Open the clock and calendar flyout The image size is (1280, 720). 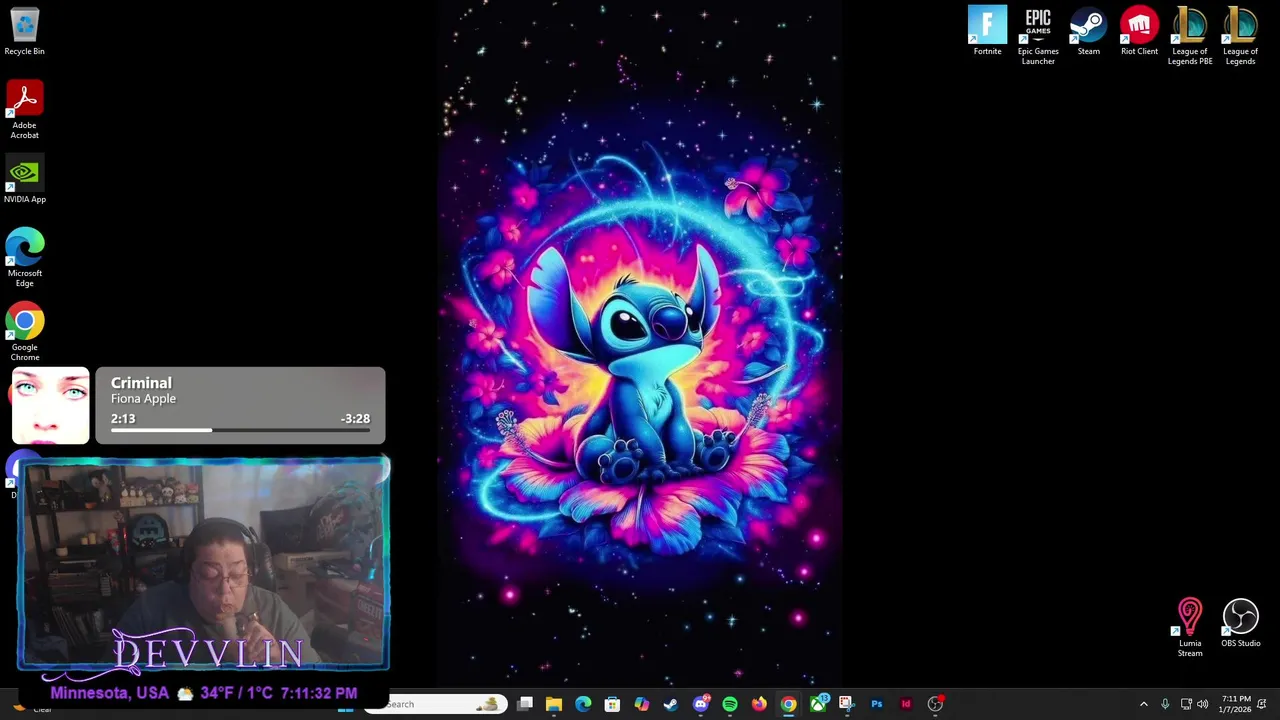(1235, 704)
